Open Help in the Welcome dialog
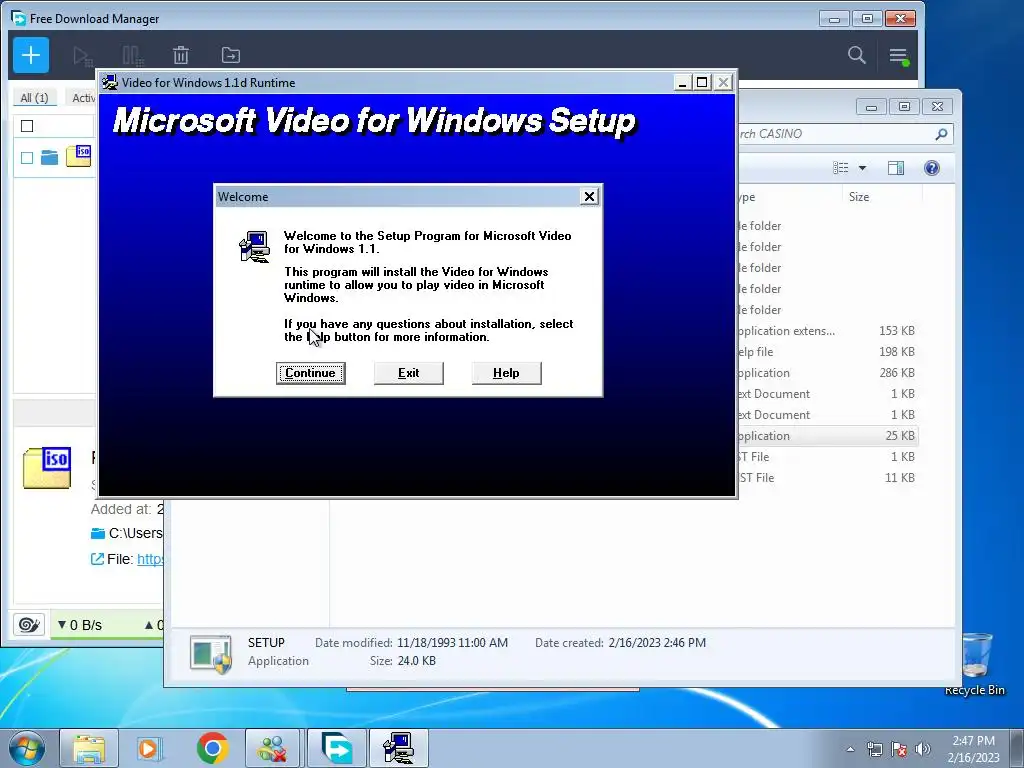The width and height of the screenshot is (1024, 768). pyautogui.click(x=506, y=373)
